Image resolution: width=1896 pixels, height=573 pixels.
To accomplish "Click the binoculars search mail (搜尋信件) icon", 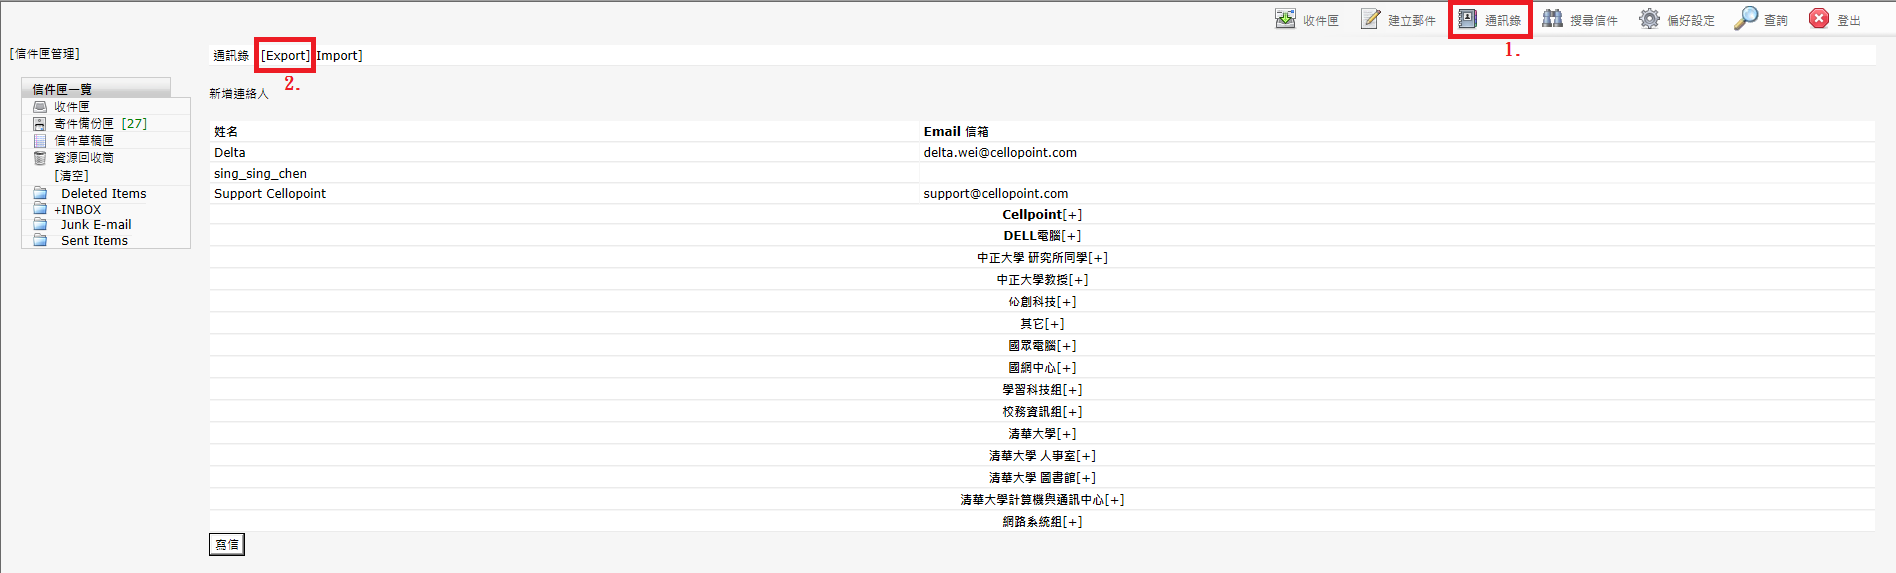I will point(1552,19).
